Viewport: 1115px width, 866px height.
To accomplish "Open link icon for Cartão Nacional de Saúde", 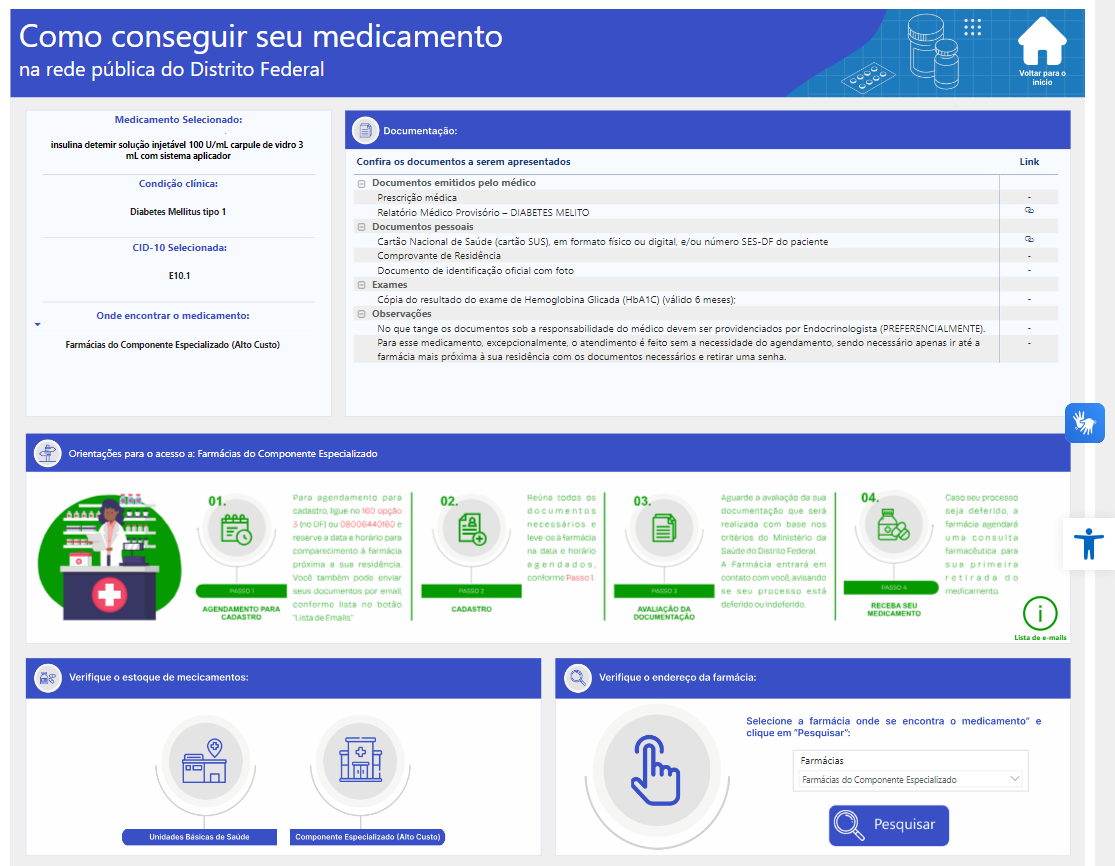I will 1029,240.
